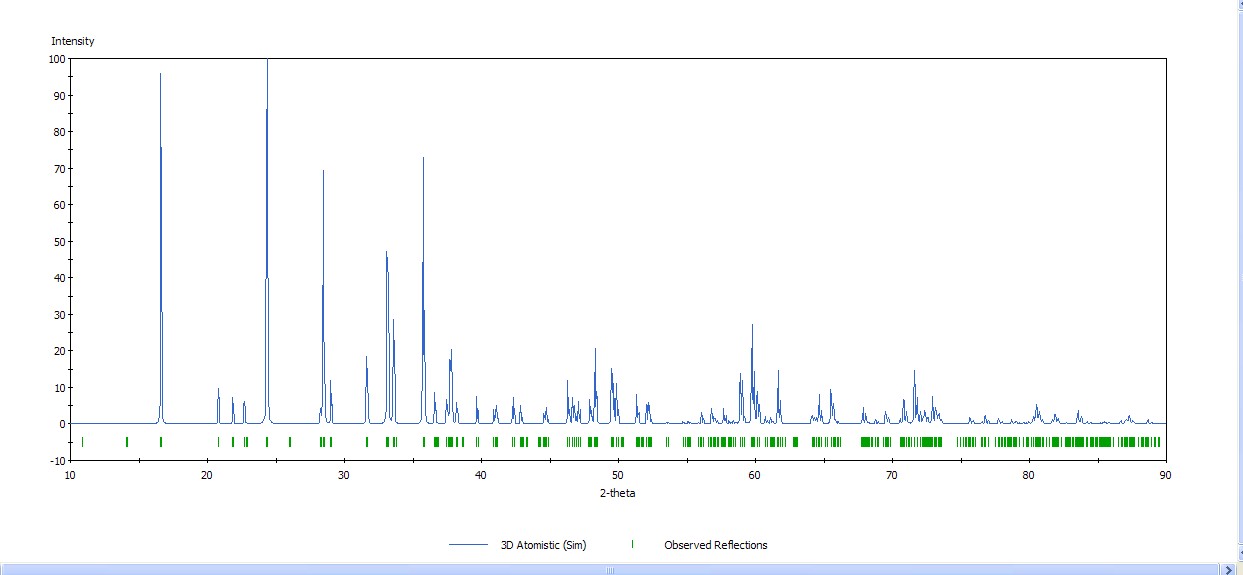
Task: Click the peak near 48 degrees 2-theta
Action: pyautogui.click(x=595, y=351)
